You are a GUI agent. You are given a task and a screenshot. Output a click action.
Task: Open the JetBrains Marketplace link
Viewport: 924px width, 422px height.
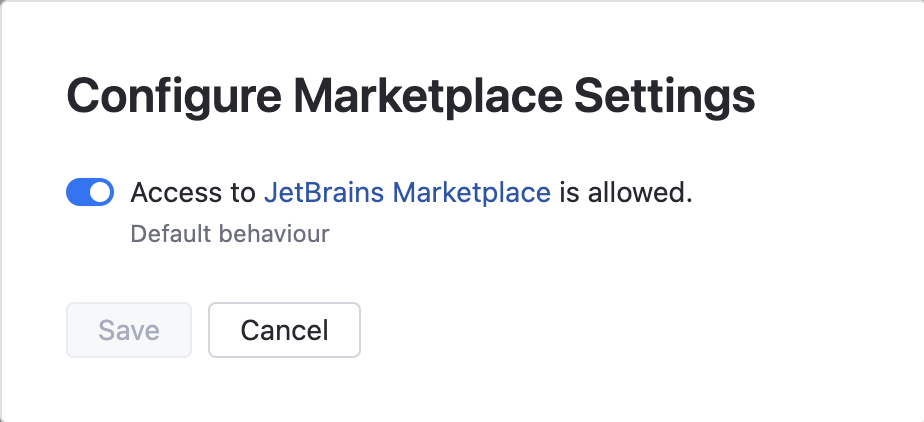407,192
